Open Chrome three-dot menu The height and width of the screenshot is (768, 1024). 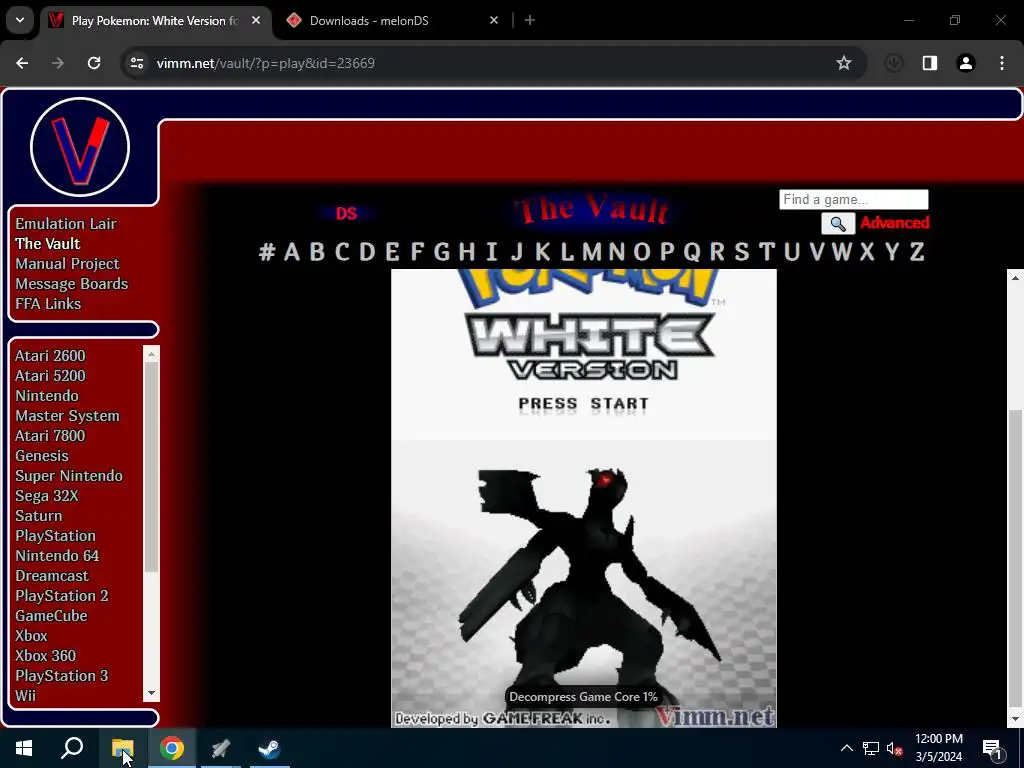click(x=1002, y=63)
